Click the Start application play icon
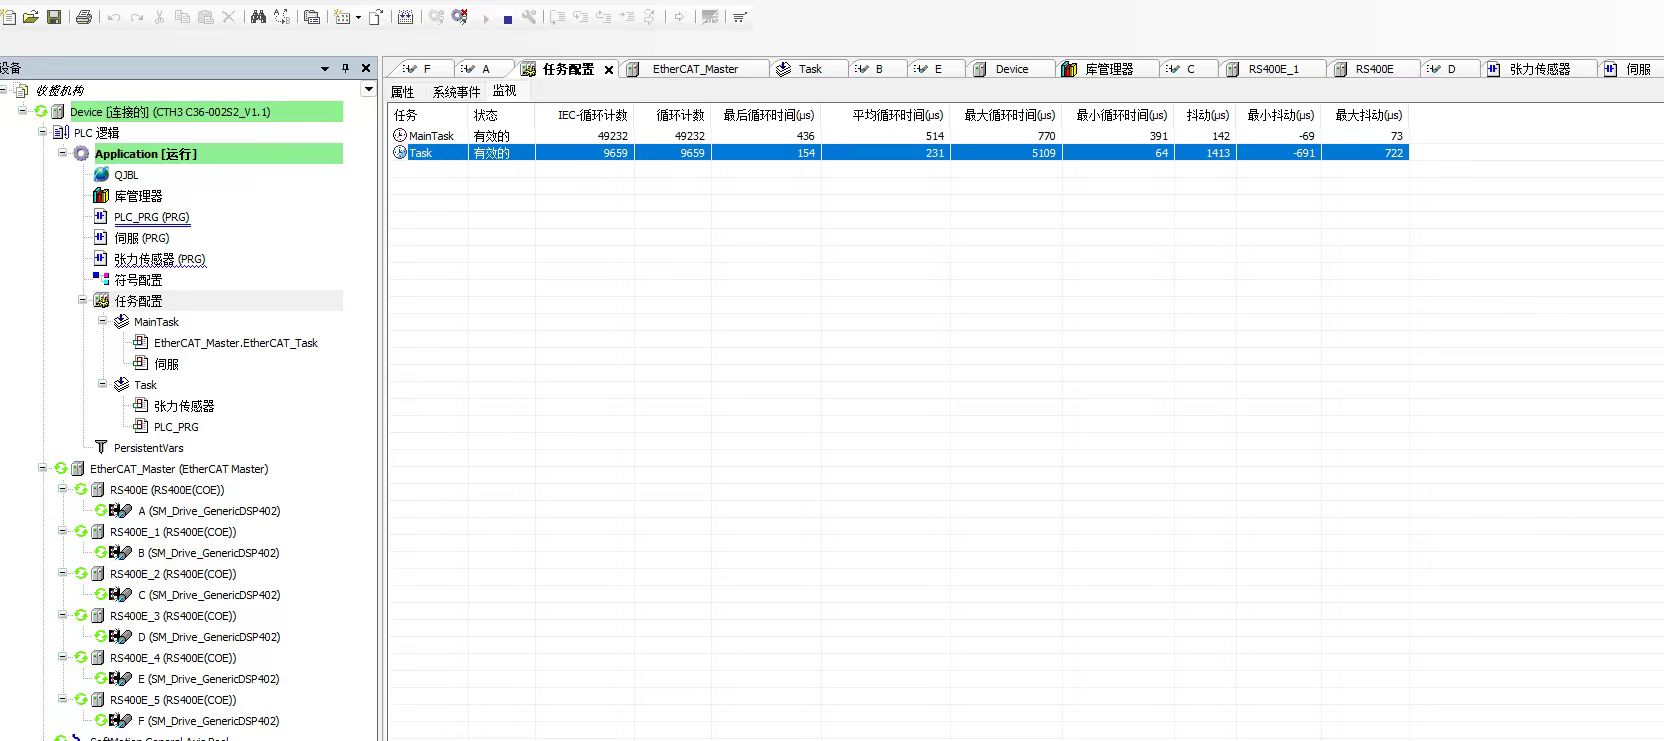Screen dimensions: 1664x741 click(486, 18)
